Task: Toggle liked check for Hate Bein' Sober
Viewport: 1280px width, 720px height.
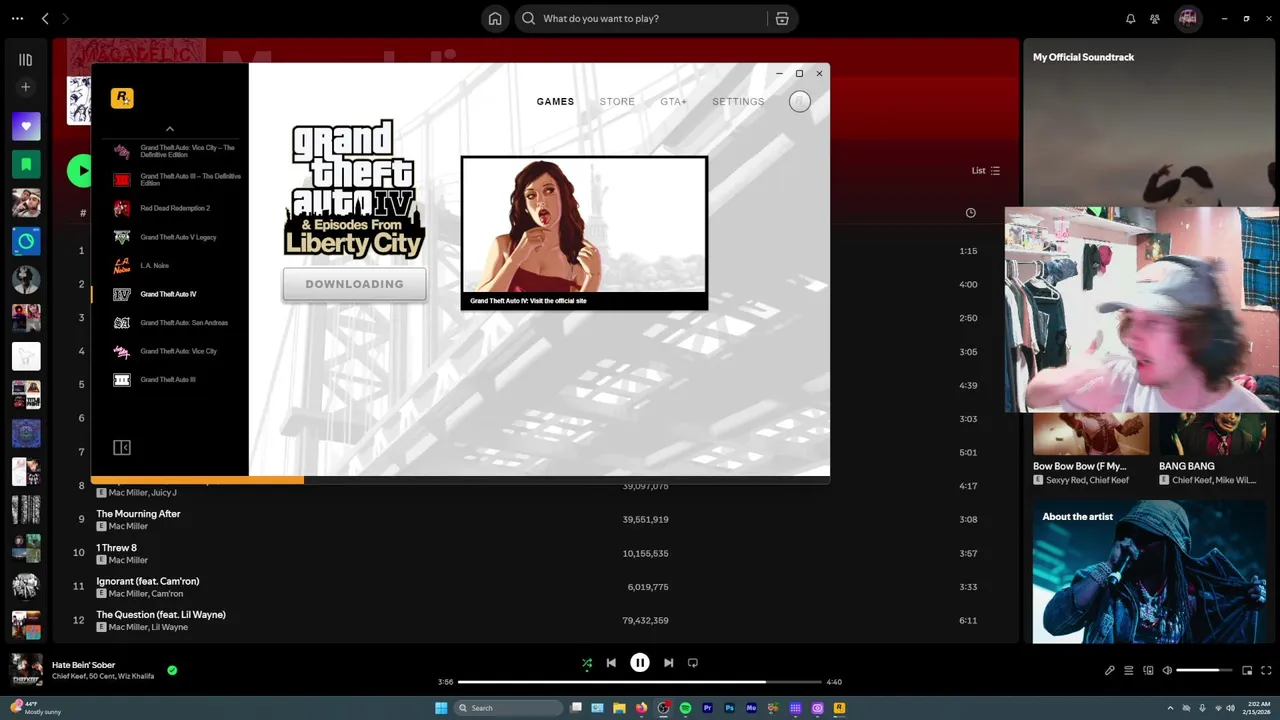Action: (172, 670)
